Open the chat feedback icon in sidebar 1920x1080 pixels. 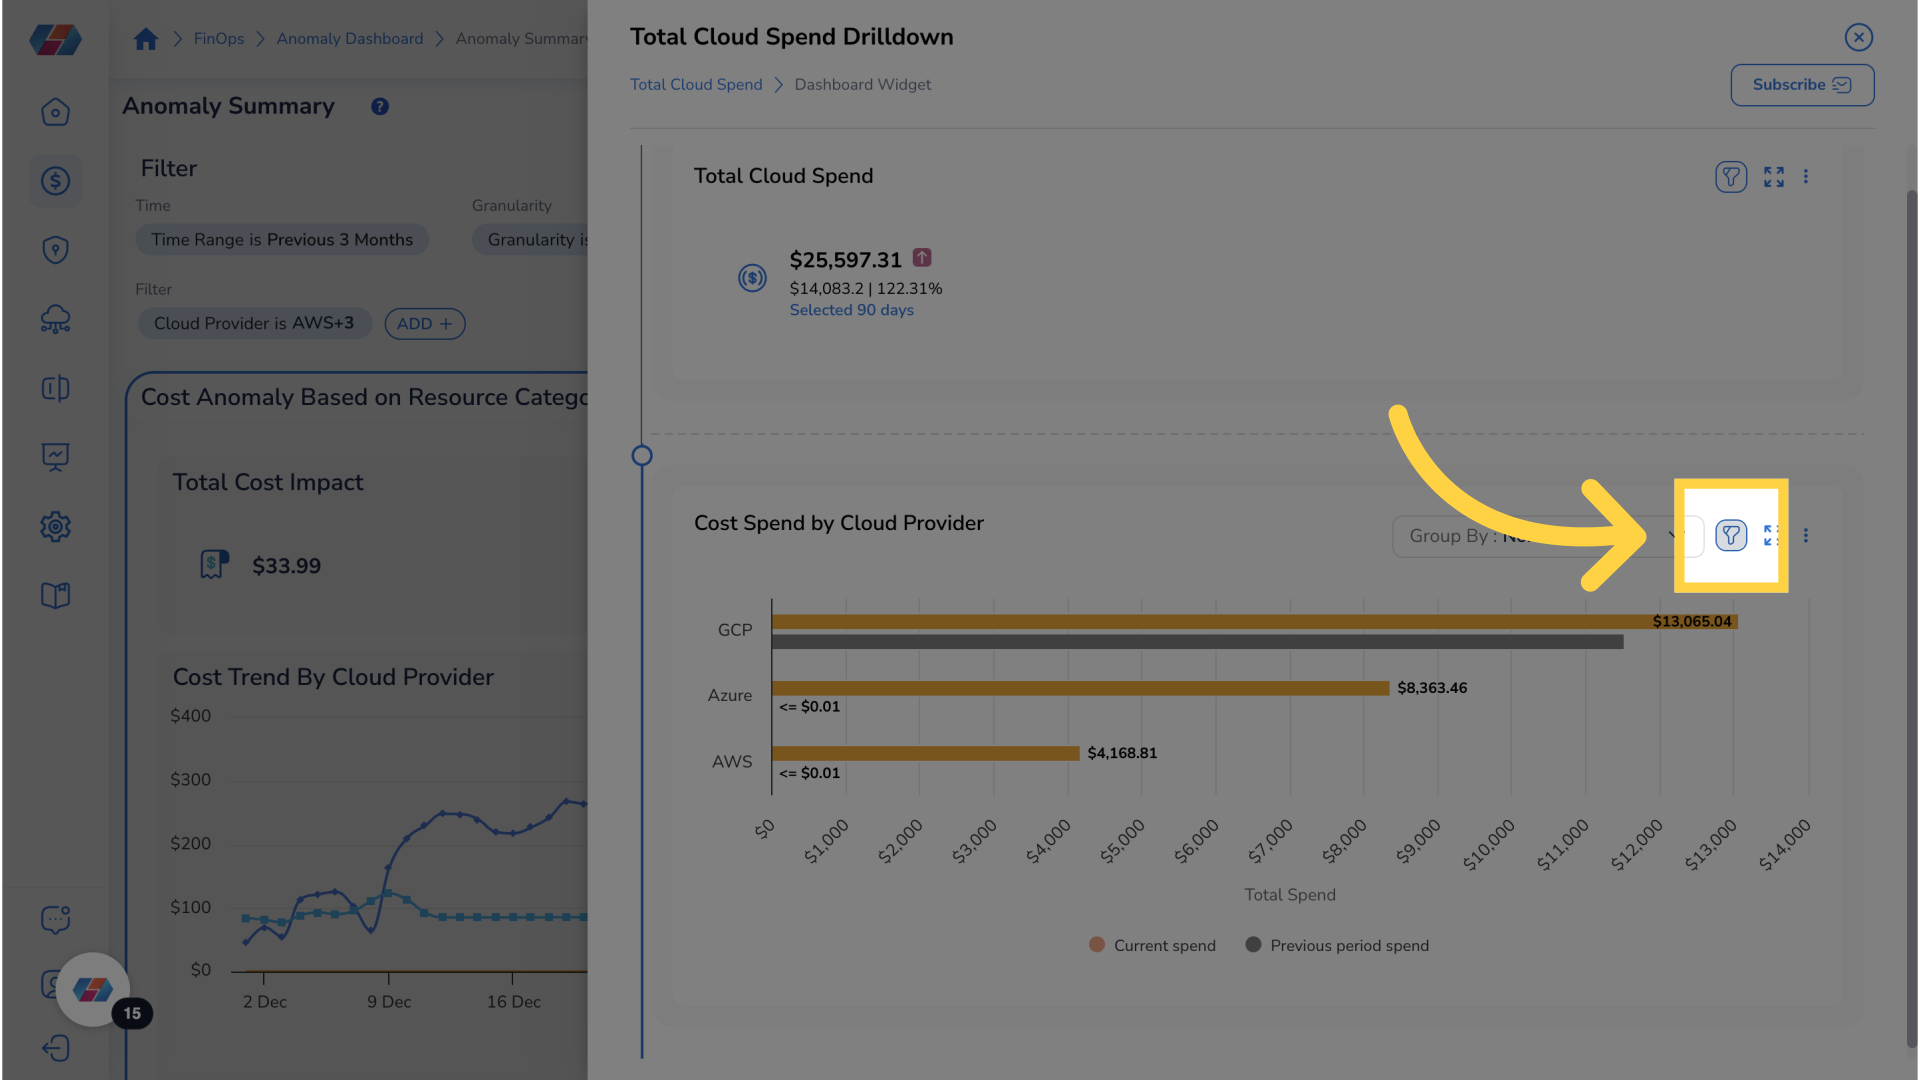click(55, 919)
